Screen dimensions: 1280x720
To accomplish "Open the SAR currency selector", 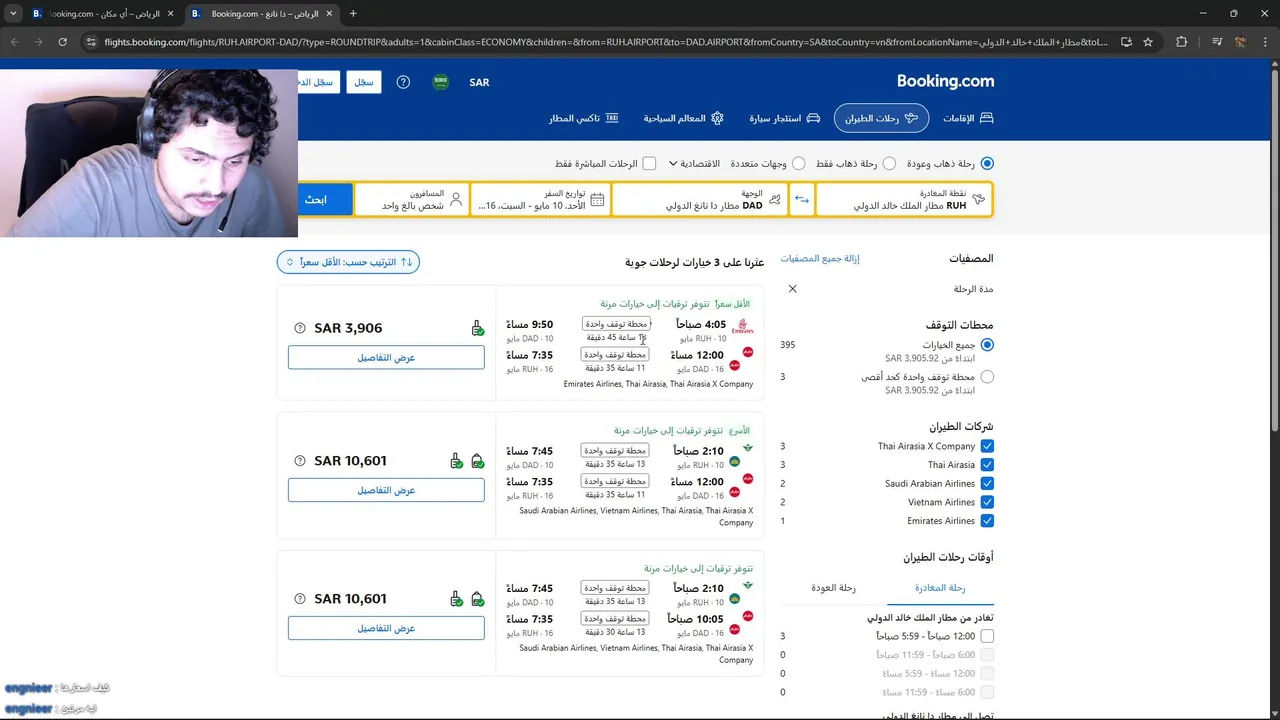I will pos(479,82).
